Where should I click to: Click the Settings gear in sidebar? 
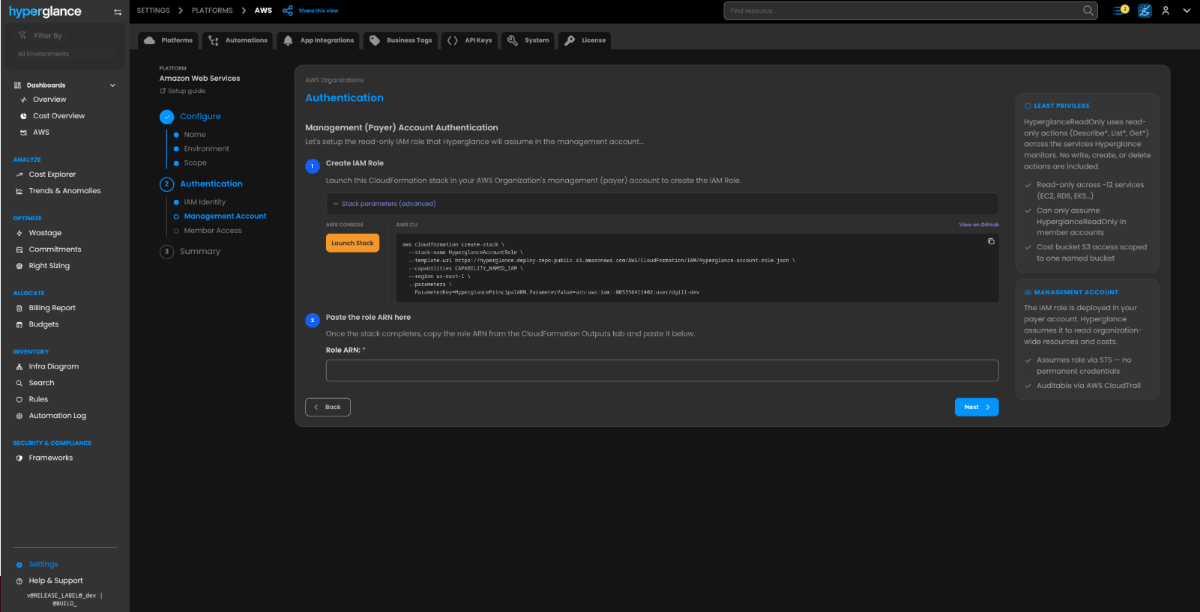(18, 564)
